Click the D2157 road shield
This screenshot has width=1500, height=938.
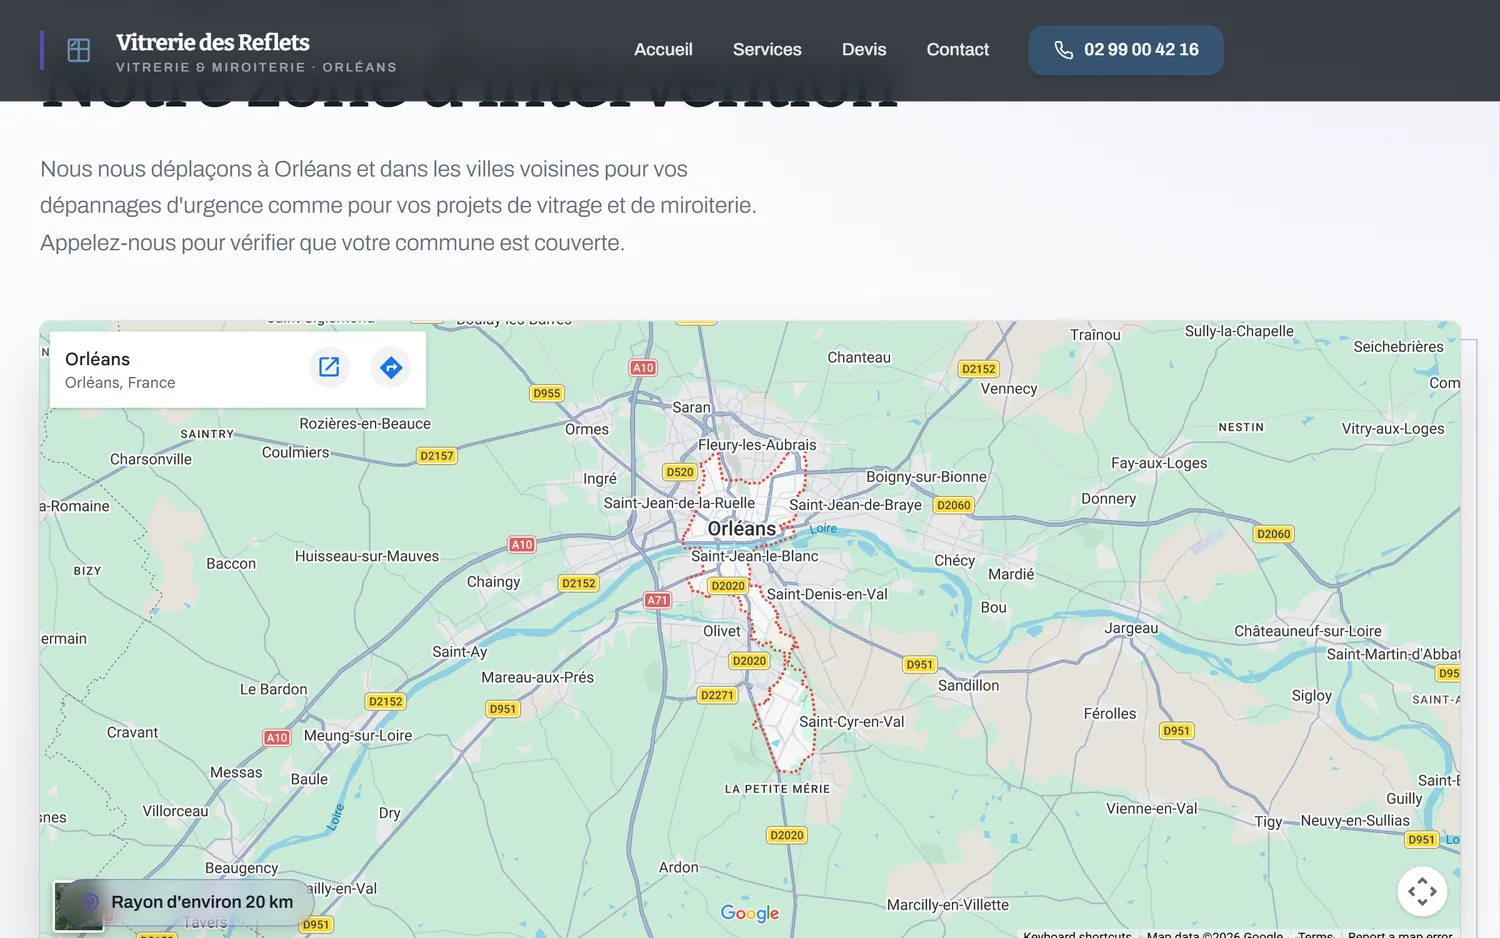click(x=437, y=456)
